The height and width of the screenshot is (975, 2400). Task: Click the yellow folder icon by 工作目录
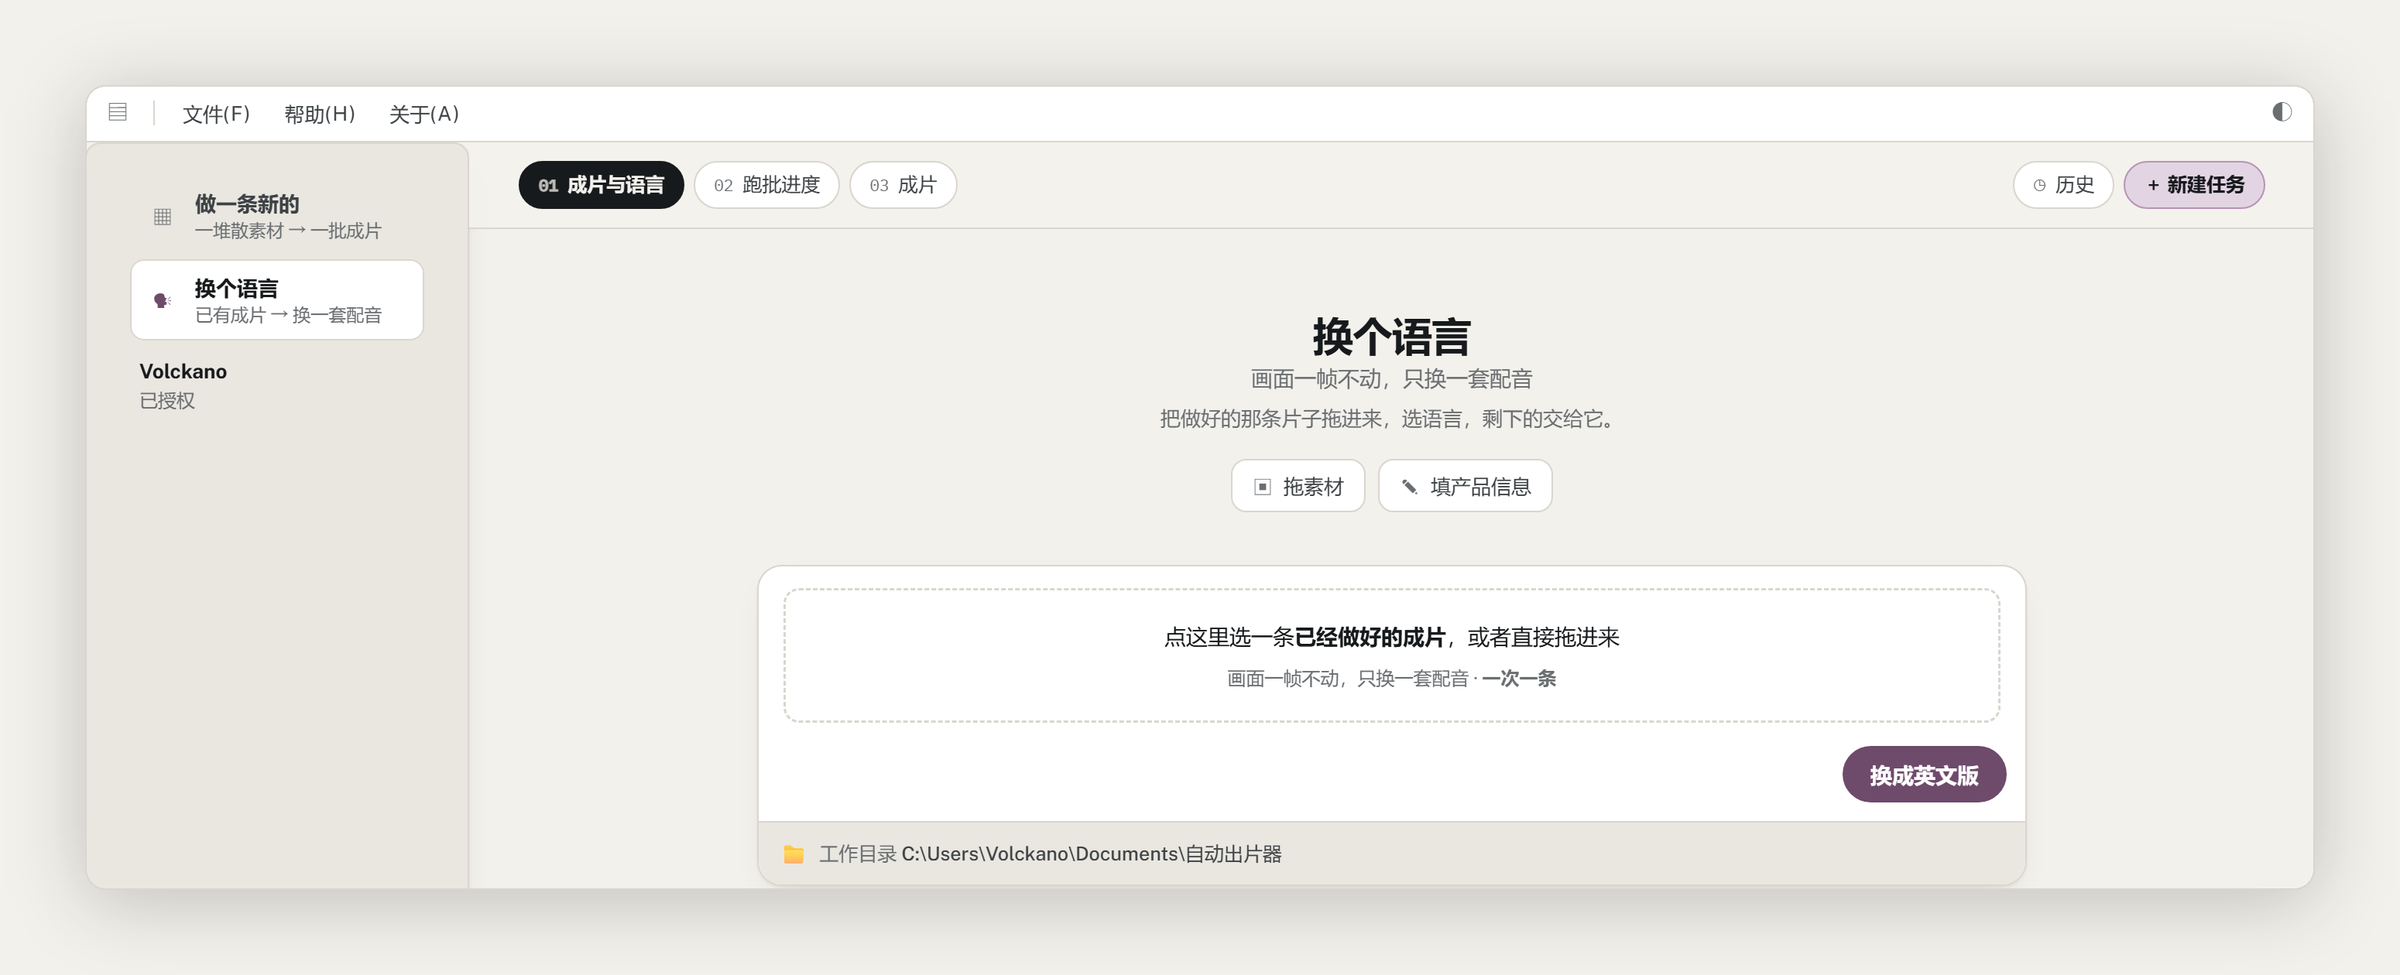tap(794, 854)
